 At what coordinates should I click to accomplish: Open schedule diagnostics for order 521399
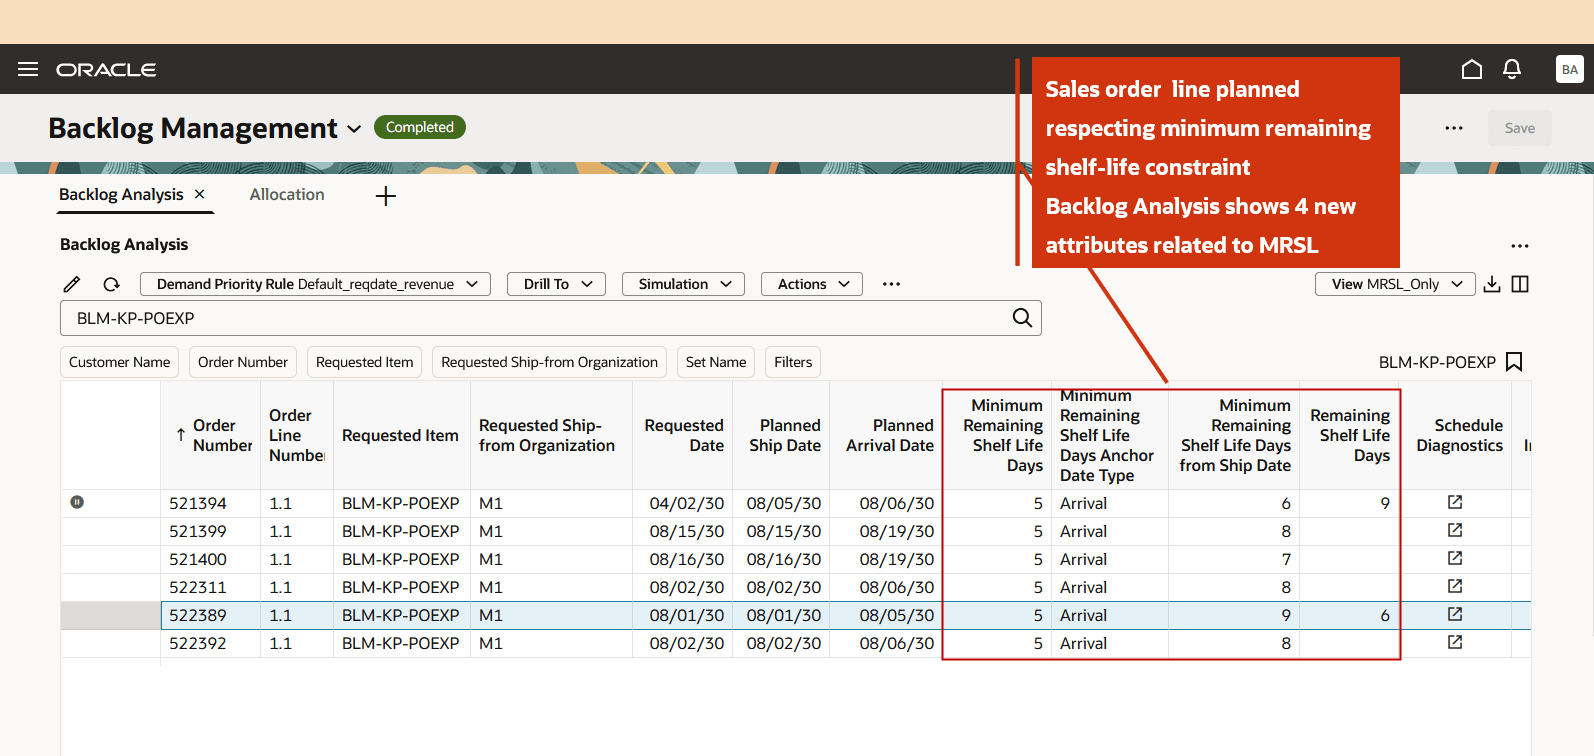click(x=1455, y=530)
